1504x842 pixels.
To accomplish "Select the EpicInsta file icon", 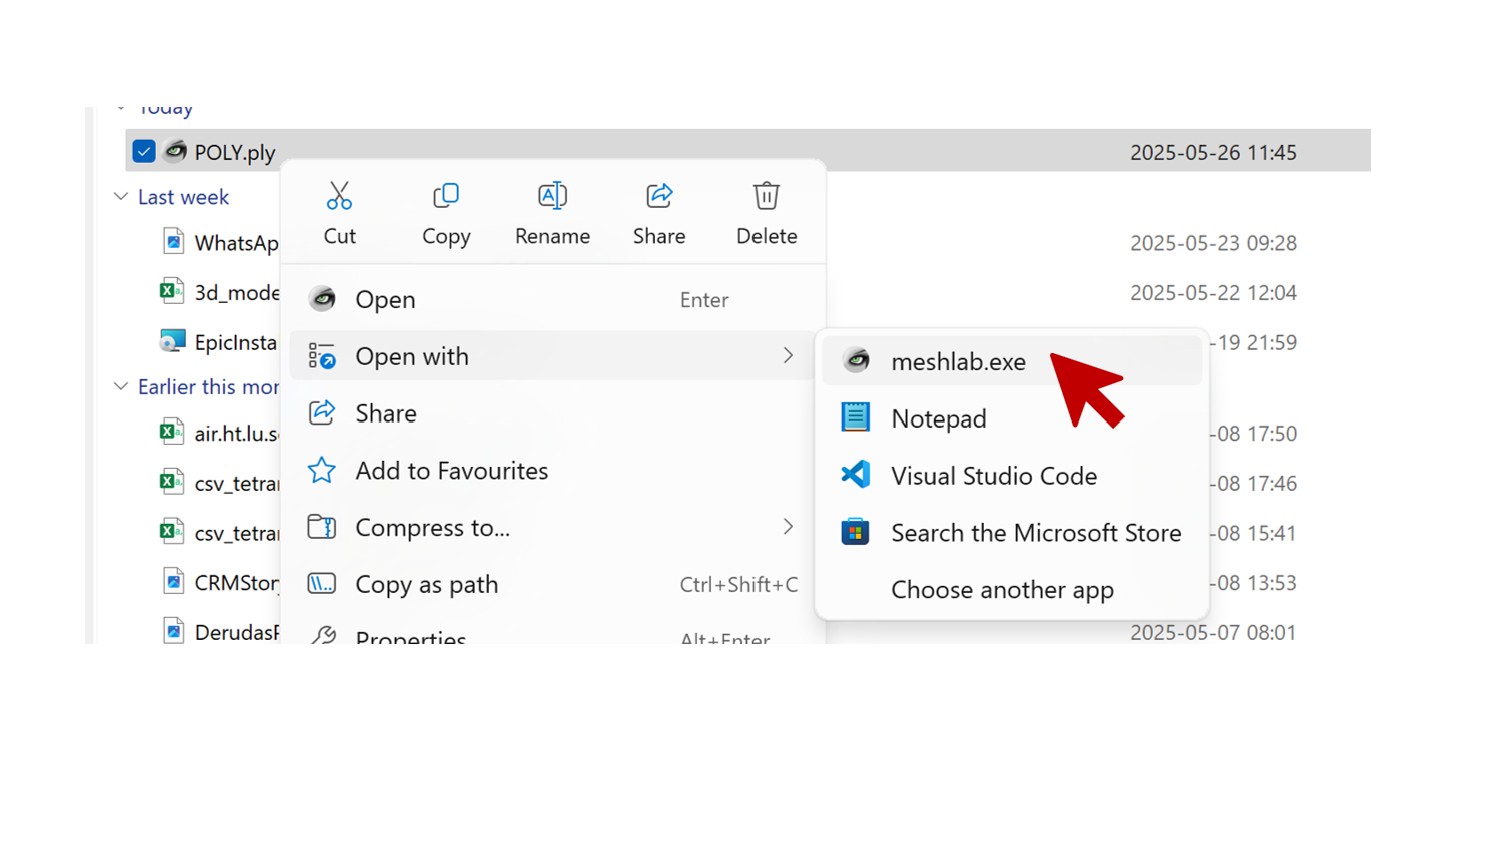I will click(173, 342).
